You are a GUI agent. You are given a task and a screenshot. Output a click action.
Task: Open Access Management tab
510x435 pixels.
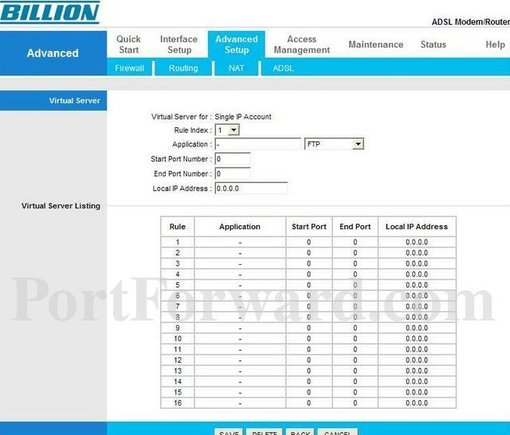point(302,44)
